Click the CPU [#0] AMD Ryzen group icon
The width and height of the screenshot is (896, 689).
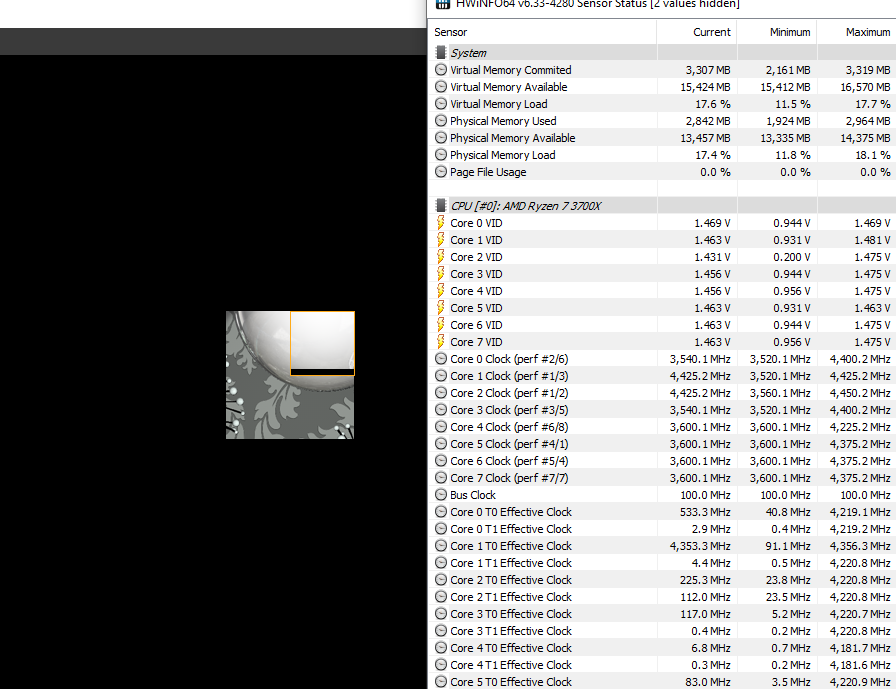click(441, 206)
